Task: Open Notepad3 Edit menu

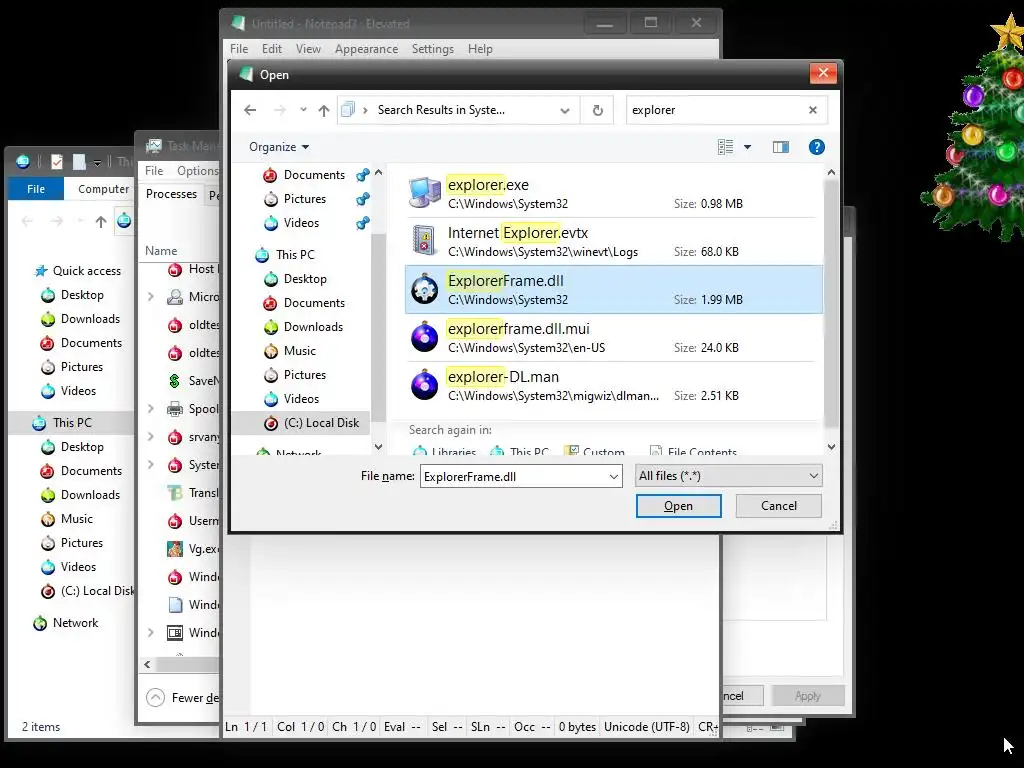Action: [272, 49]
